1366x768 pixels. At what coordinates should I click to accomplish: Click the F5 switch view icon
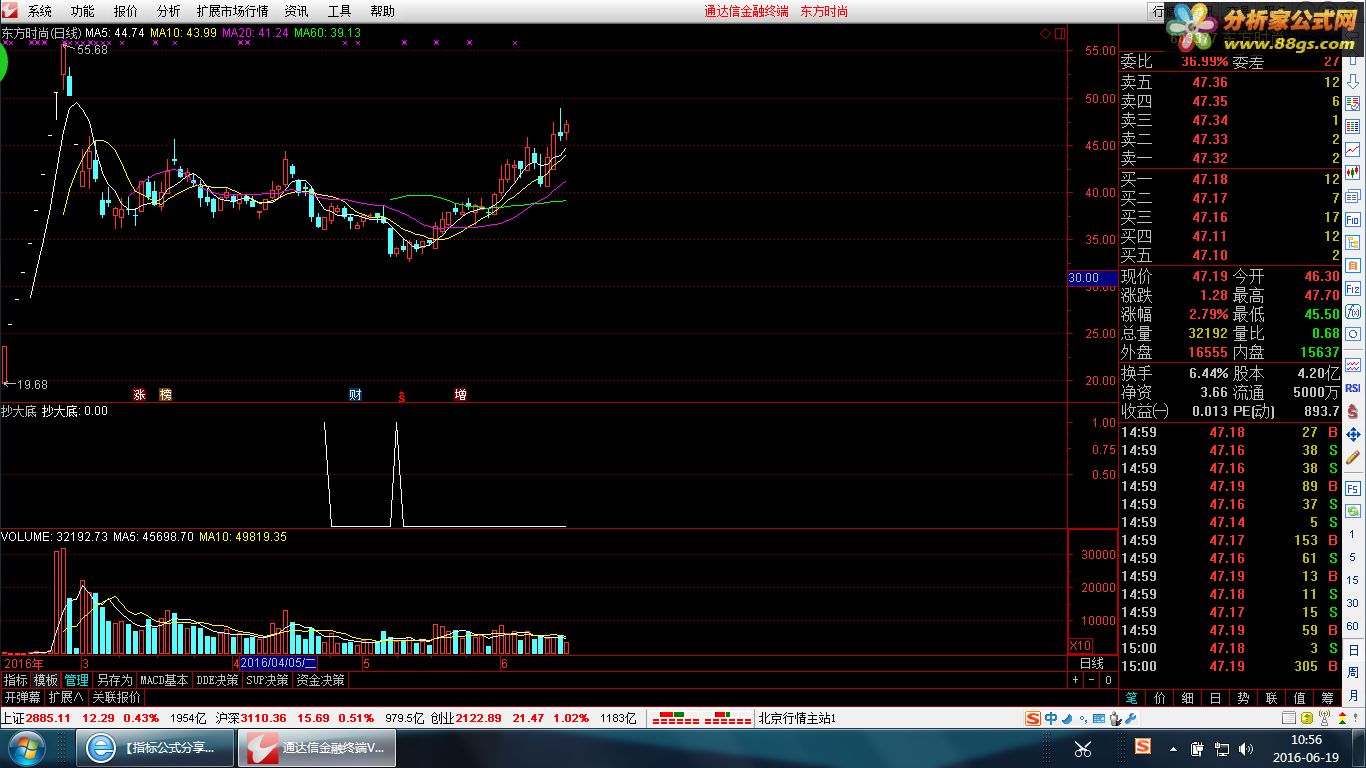[1352, 489]
